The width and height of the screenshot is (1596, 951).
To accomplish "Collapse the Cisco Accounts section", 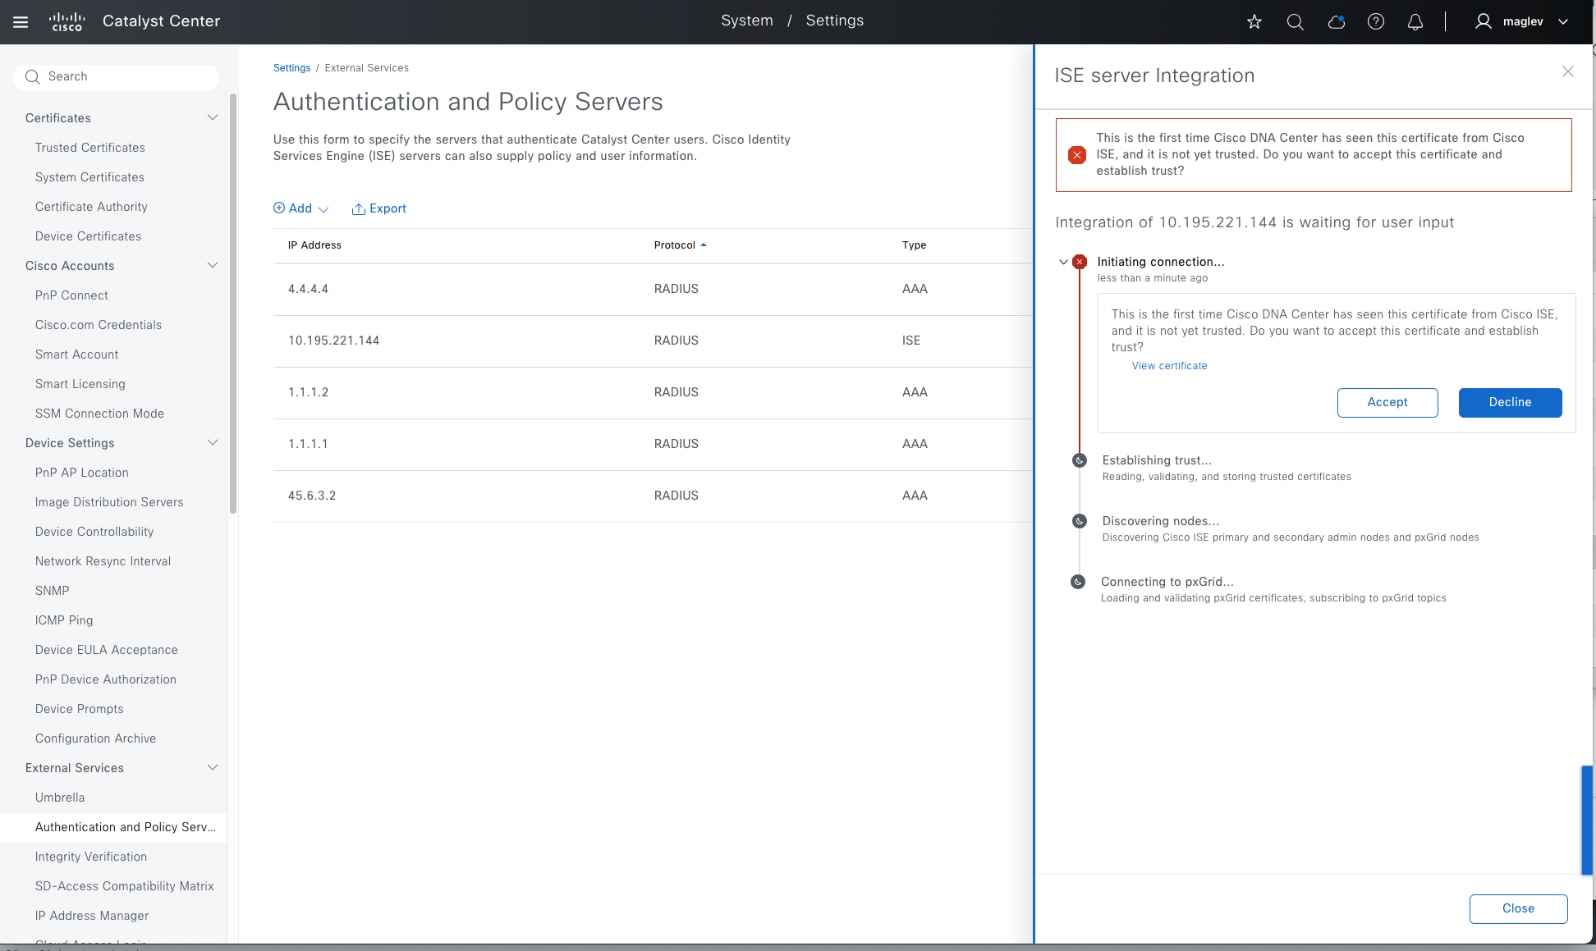I will click(212, 266).
